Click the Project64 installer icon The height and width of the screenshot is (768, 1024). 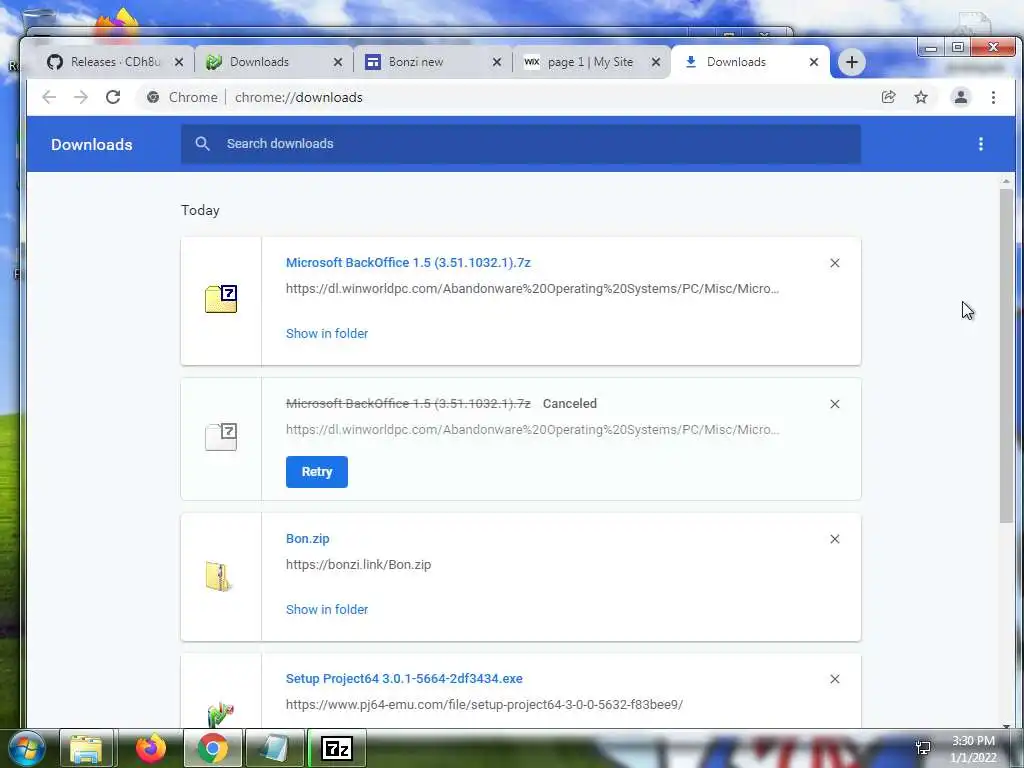point(221,714)
